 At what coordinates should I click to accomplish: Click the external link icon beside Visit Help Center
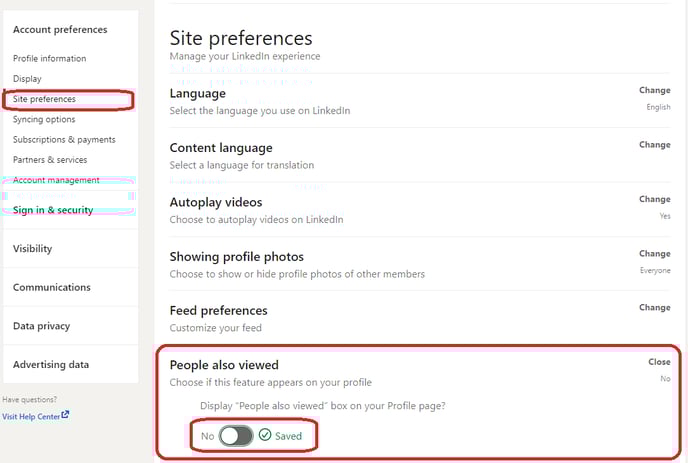[65, 415]
